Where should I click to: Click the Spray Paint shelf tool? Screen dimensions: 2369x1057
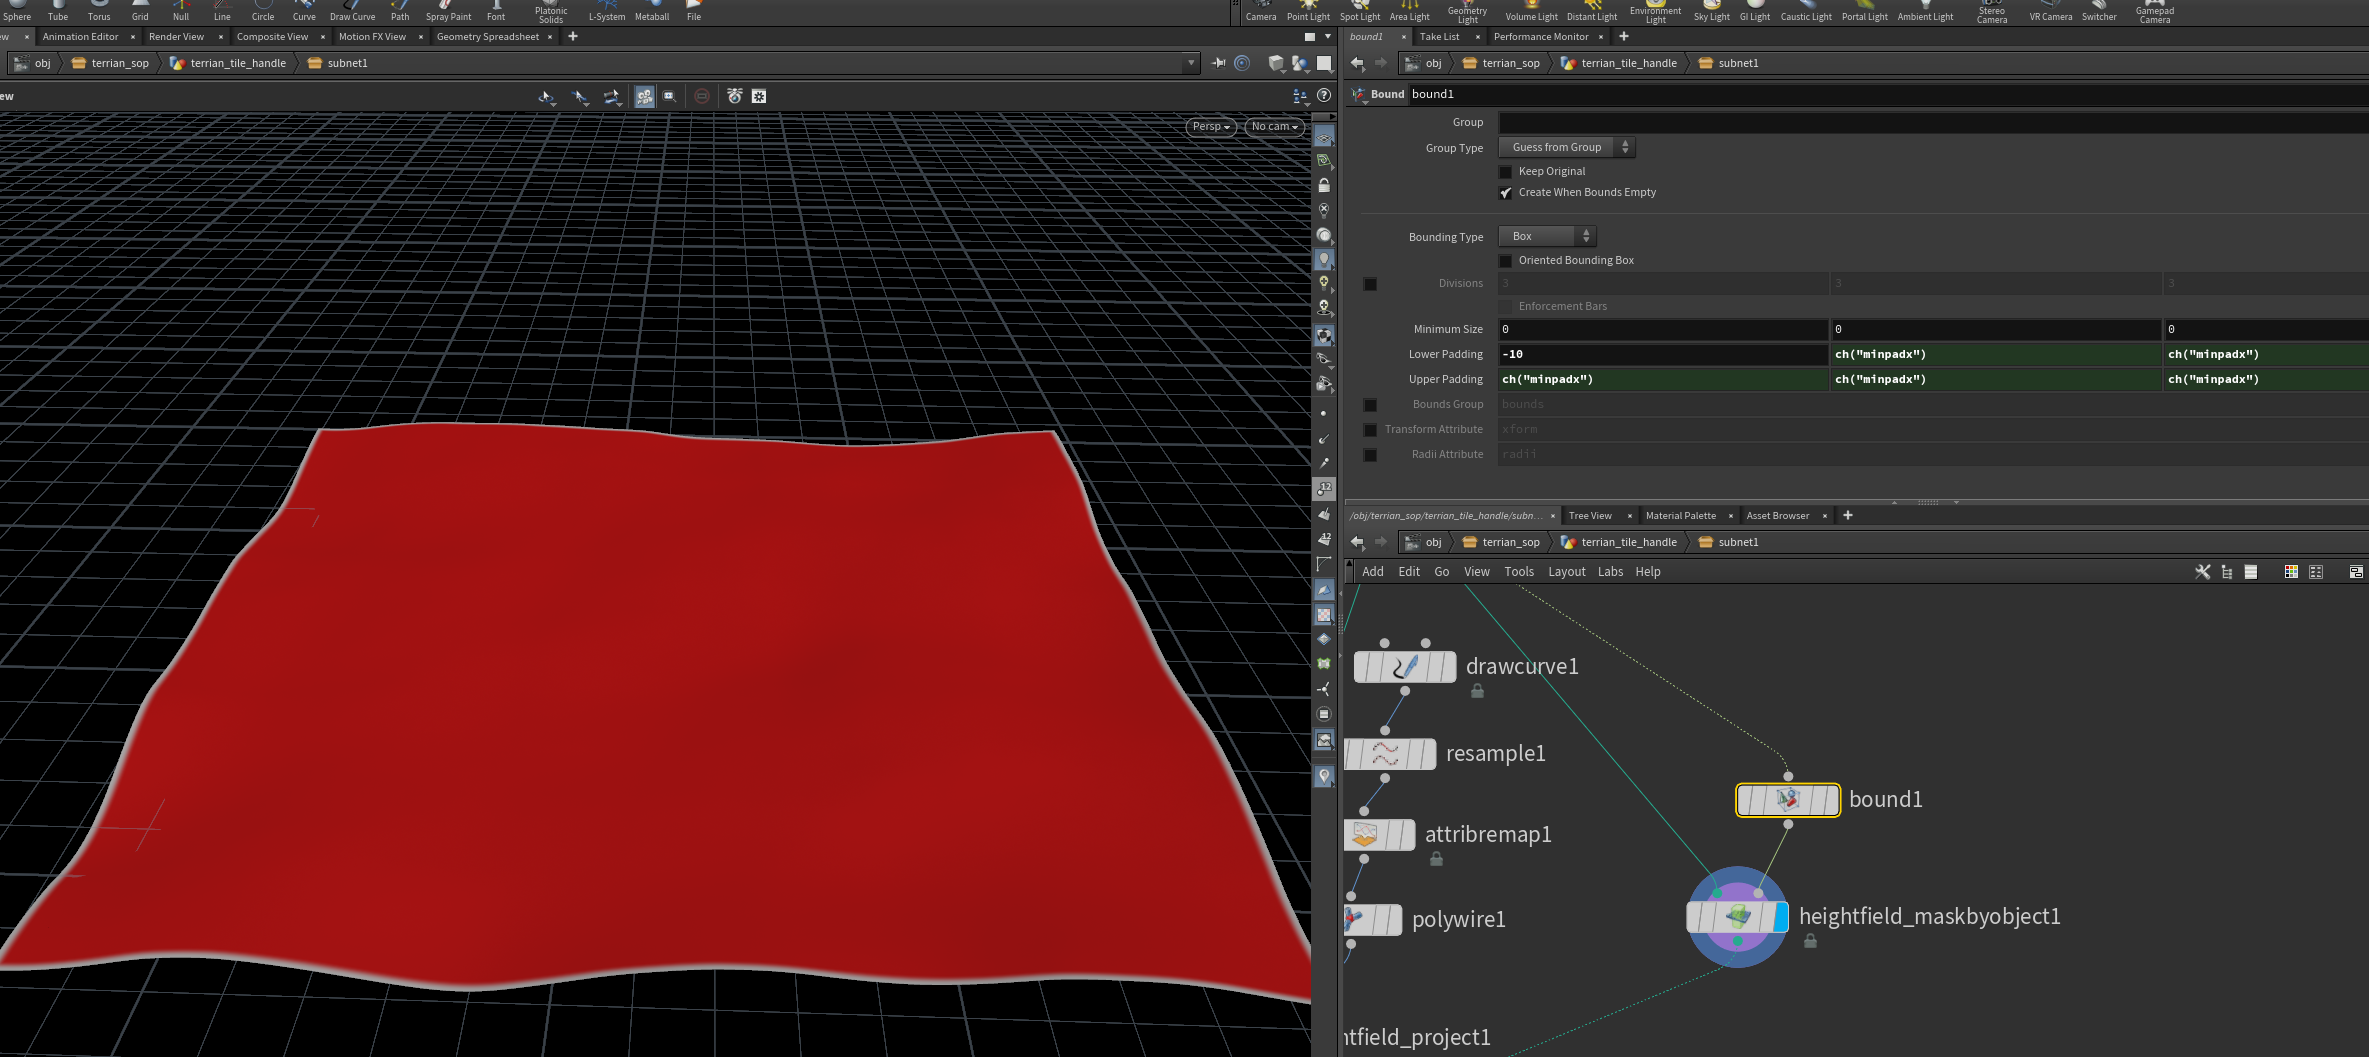point(448,12)
